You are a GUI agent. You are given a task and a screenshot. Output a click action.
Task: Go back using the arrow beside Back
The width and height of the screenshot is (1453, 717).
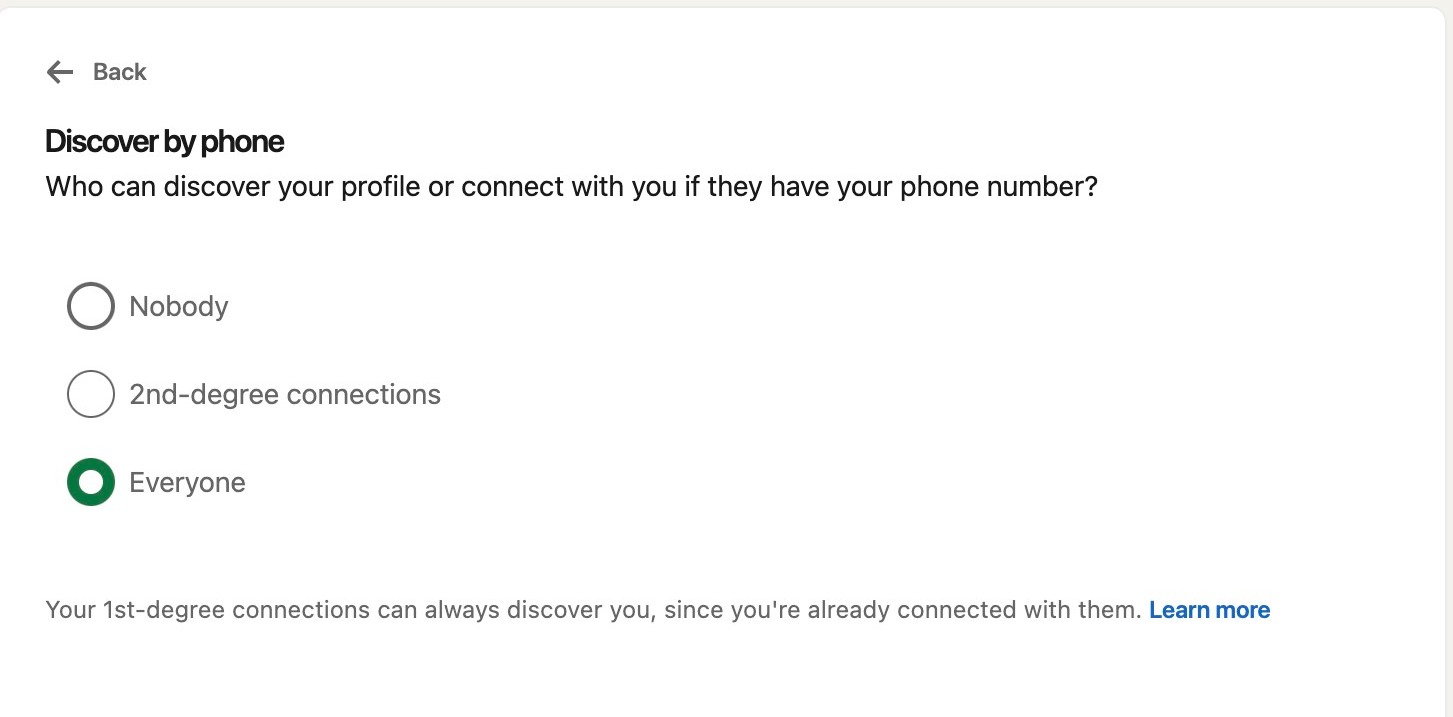(x=60, y=72)
